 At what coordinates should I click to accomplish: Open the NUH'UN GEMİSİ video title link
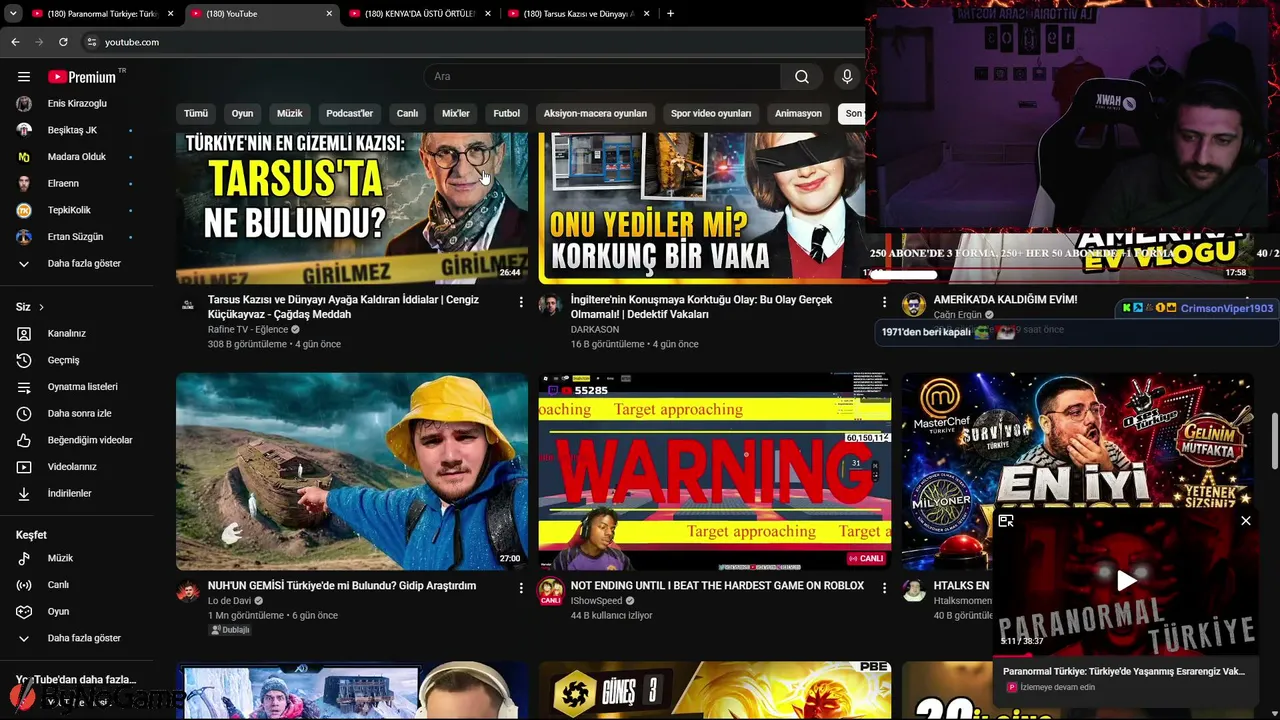pos(342,586)
